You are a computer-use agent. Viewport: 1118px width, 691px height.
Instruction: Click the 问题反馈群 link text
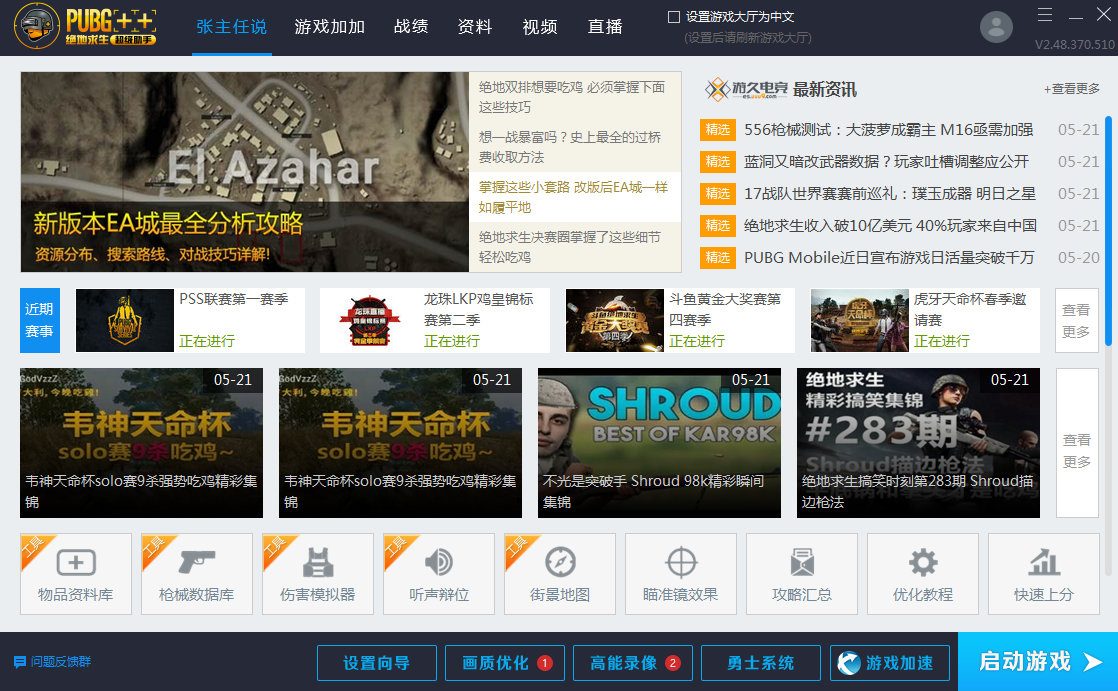(x=61, y=662)
